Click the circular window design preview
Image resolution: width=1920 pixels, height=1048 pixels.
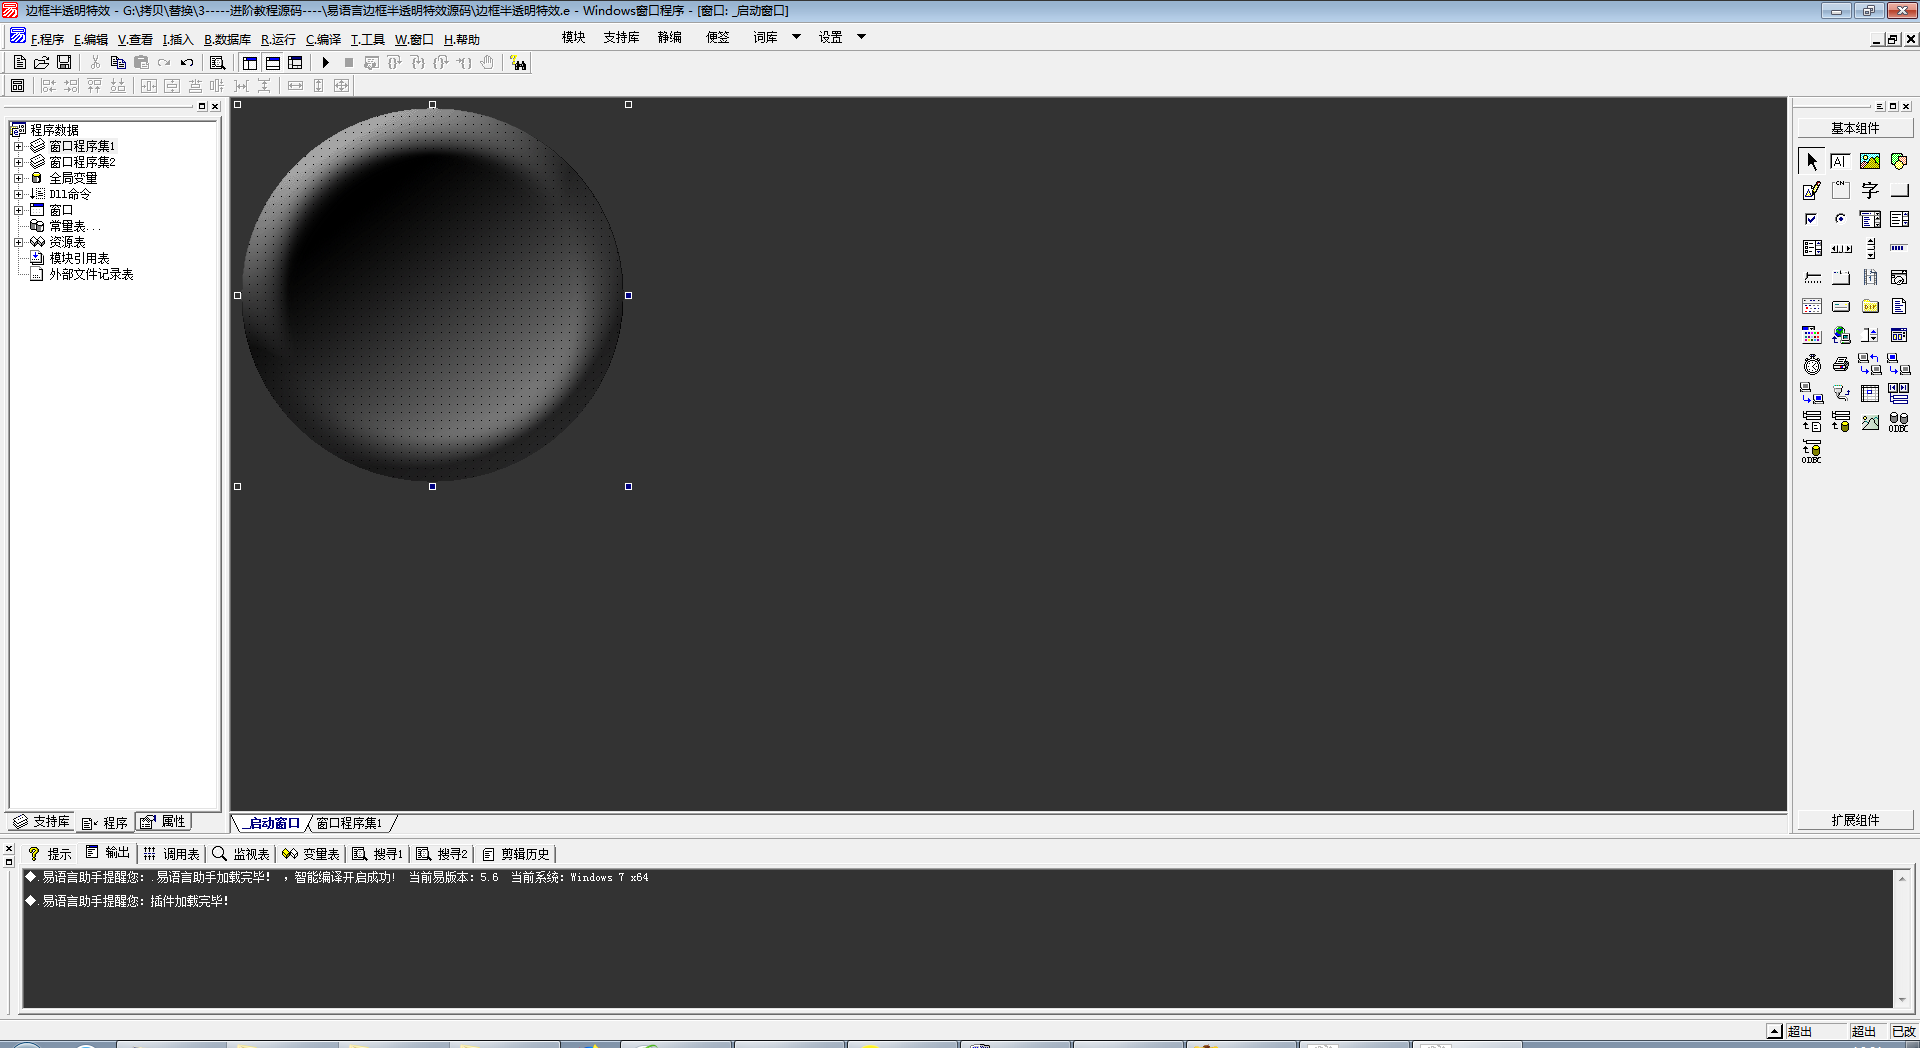coord(433,295)
